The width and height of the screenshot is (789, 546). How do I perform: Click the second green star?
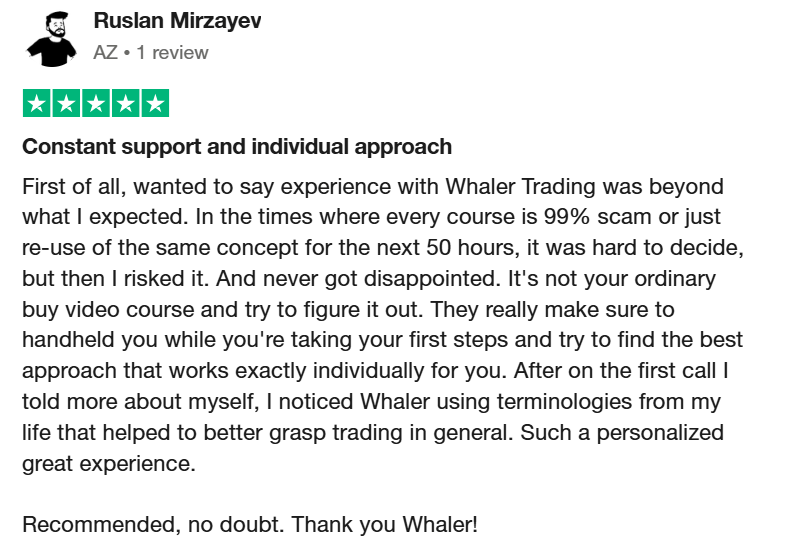(66, 103)
